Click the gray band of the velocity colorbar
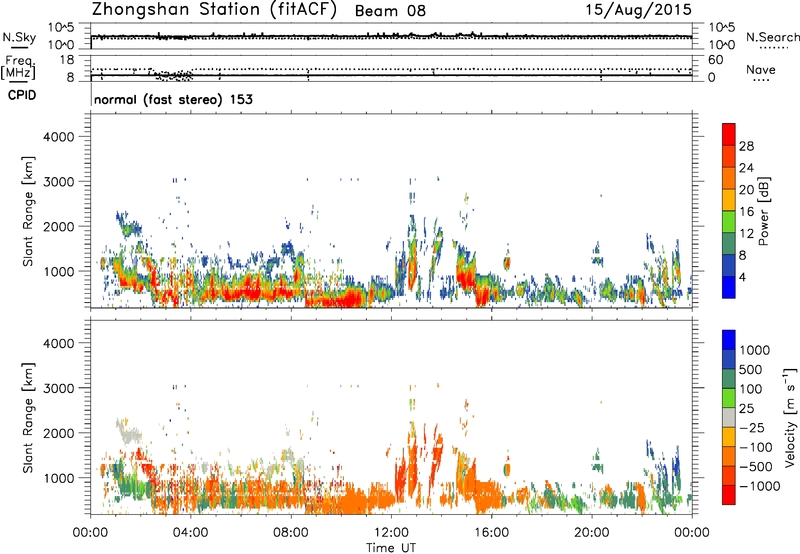This screenshot has width=800, height=554. pos(729,417)
